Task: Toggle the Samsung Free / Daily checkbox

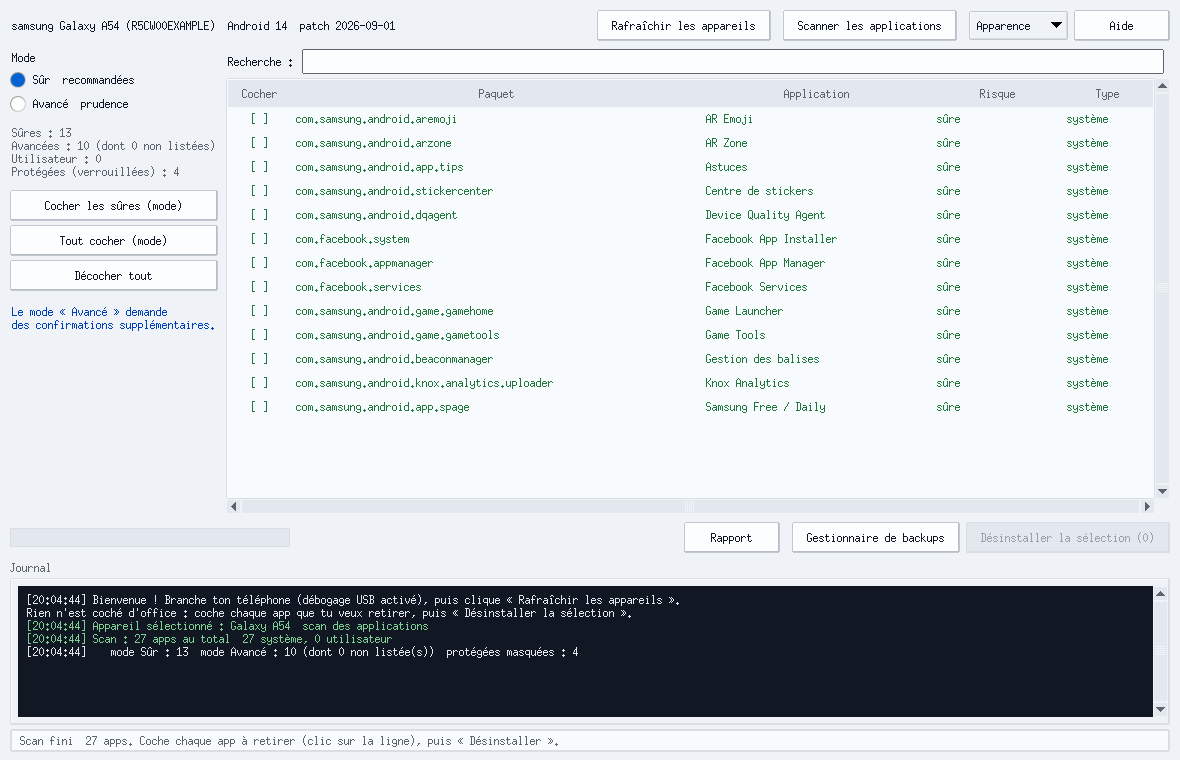Action: tap(259, 407)
